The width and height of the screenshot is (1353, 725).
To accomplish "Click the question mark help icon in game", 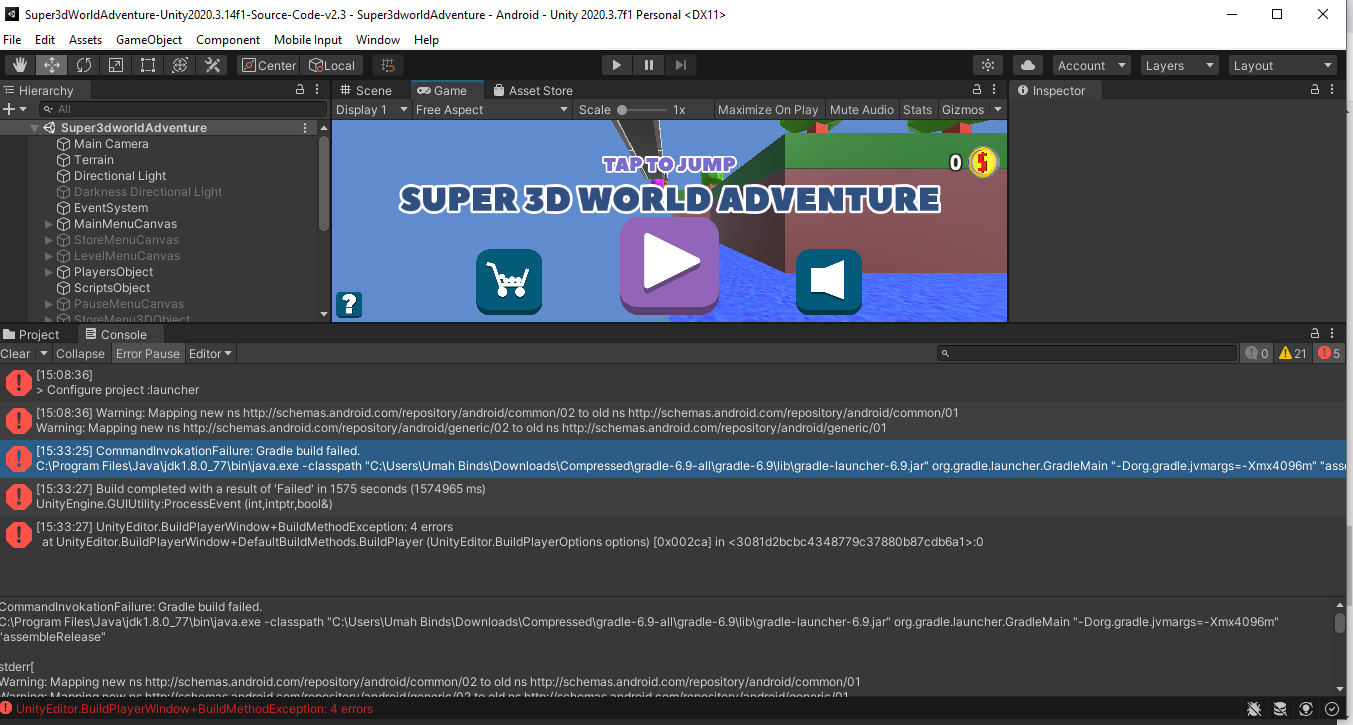I will pos(348,304).
